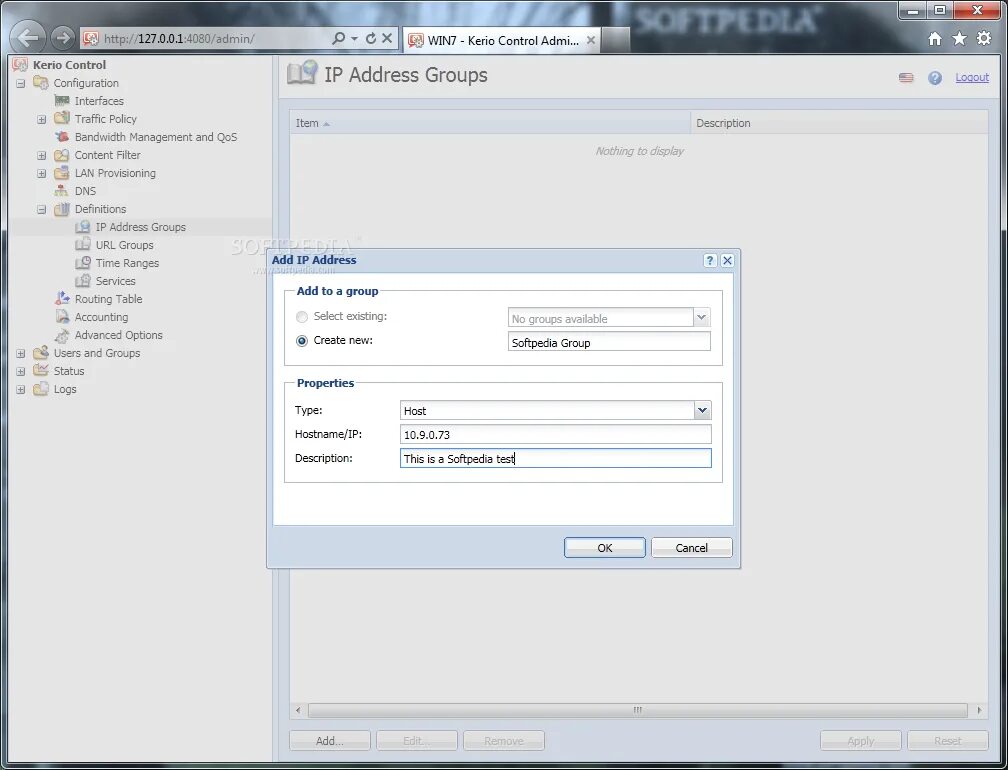Viewport: 1008px width, 770px height.
Task: Click the Logout link
Action: pyautogui.click(x=971, y=77)
